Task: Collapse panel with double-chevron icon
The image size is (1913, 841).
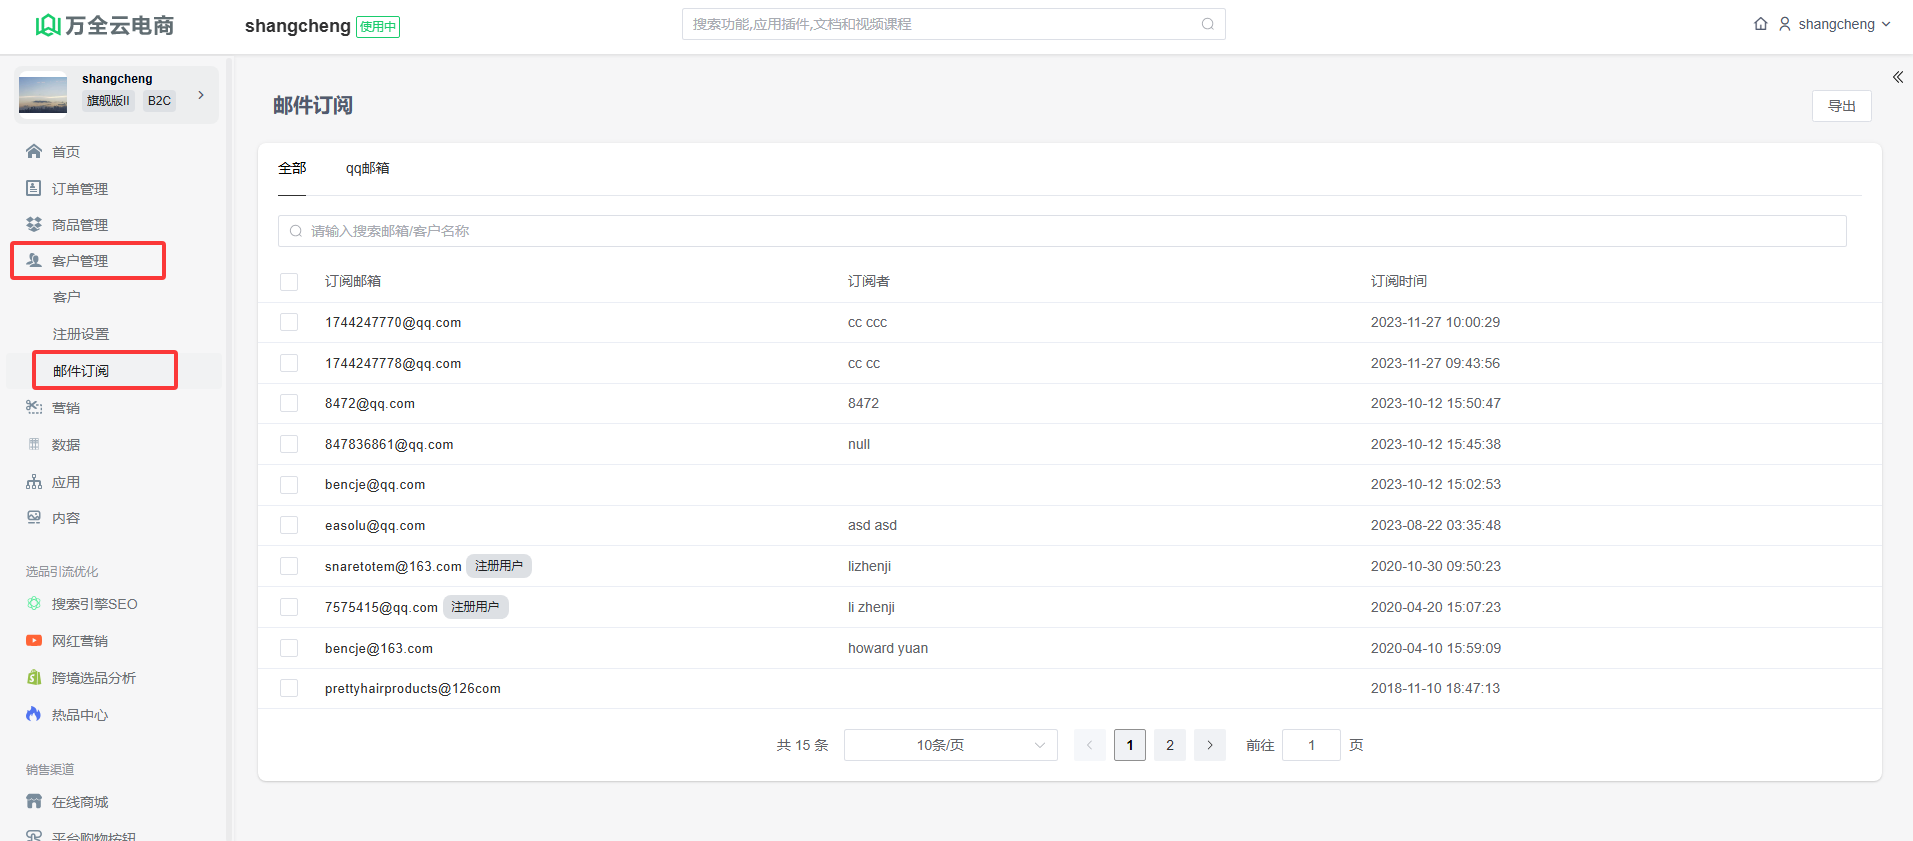Action: click(1897, 77)
